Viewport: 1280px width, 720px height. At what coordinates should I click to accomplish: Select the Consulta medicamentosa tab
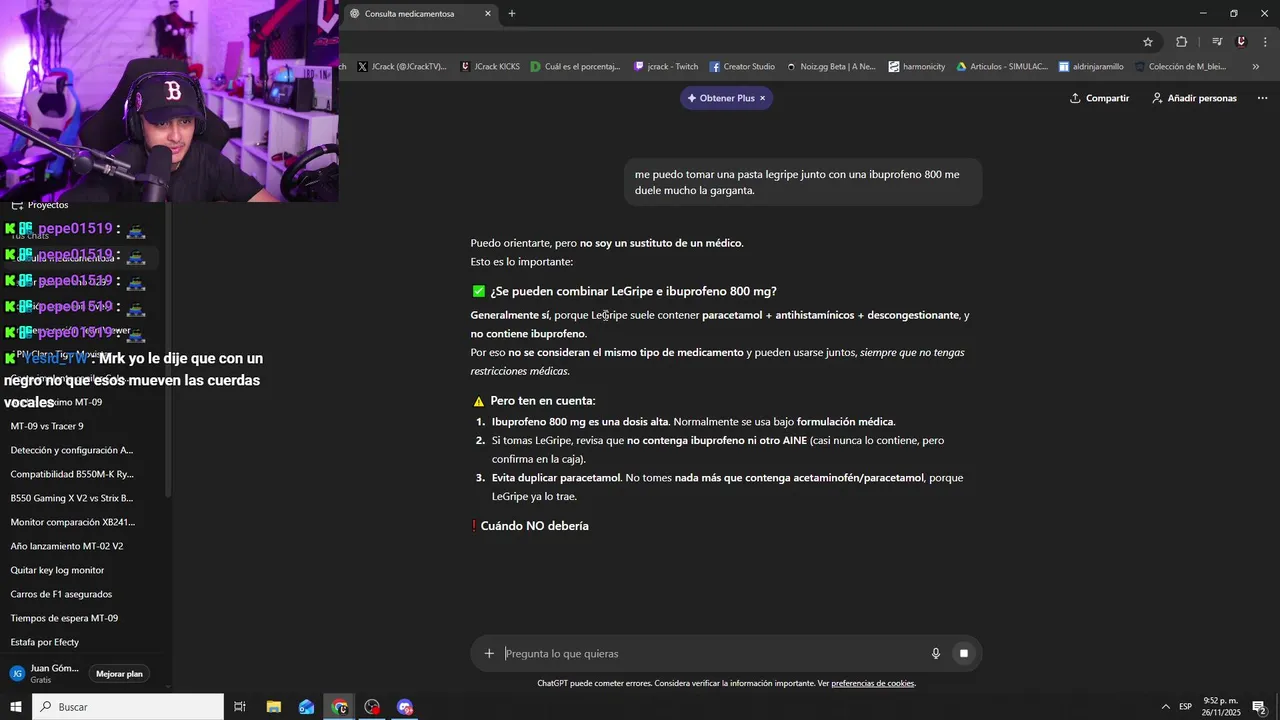(421, 14)
